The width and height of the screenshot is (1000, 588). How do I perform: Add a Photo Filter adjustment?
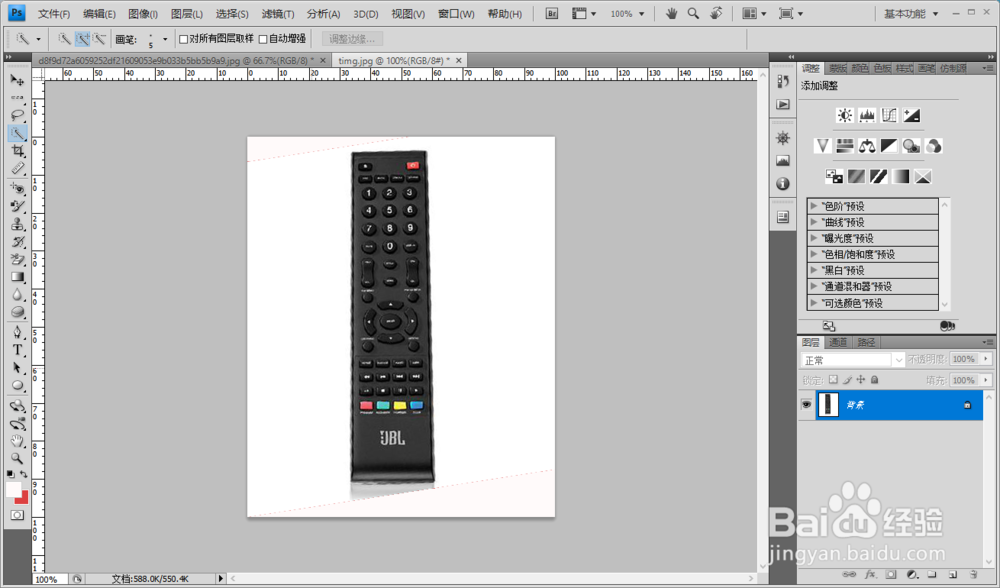[911, 146]
